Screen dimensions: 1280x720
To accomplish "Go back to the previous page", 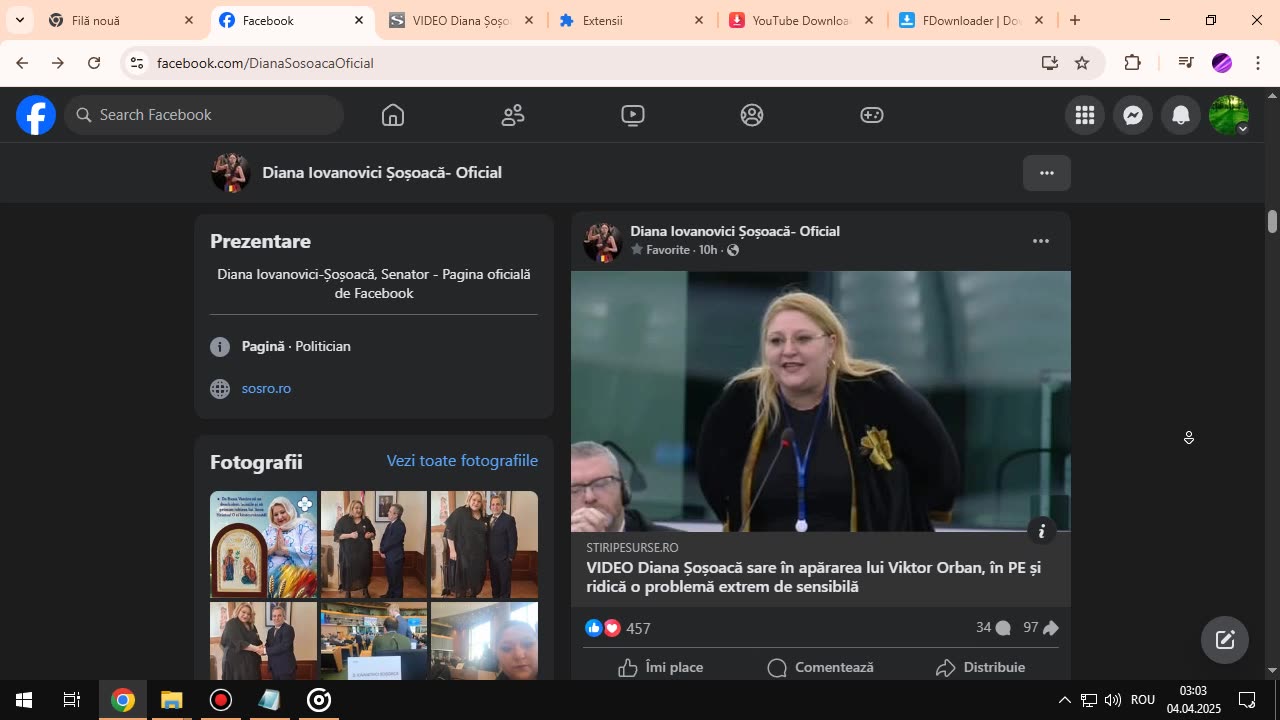I will click(22, 63).
